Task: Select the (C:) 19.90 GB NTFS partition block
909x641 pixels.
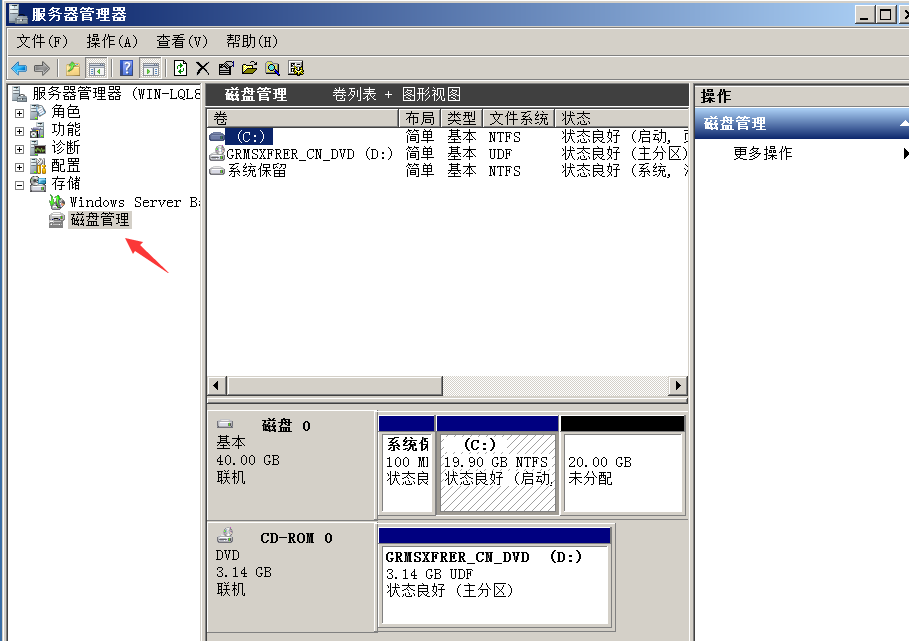Action: 497,465
